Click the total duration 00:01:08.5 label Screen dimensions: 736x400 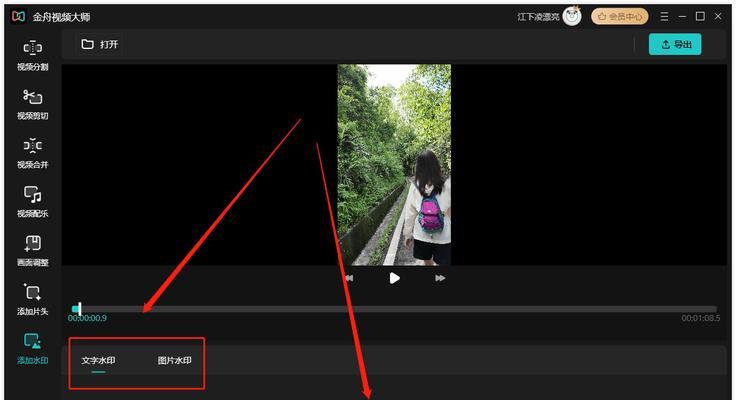click(x=701, y=318)
